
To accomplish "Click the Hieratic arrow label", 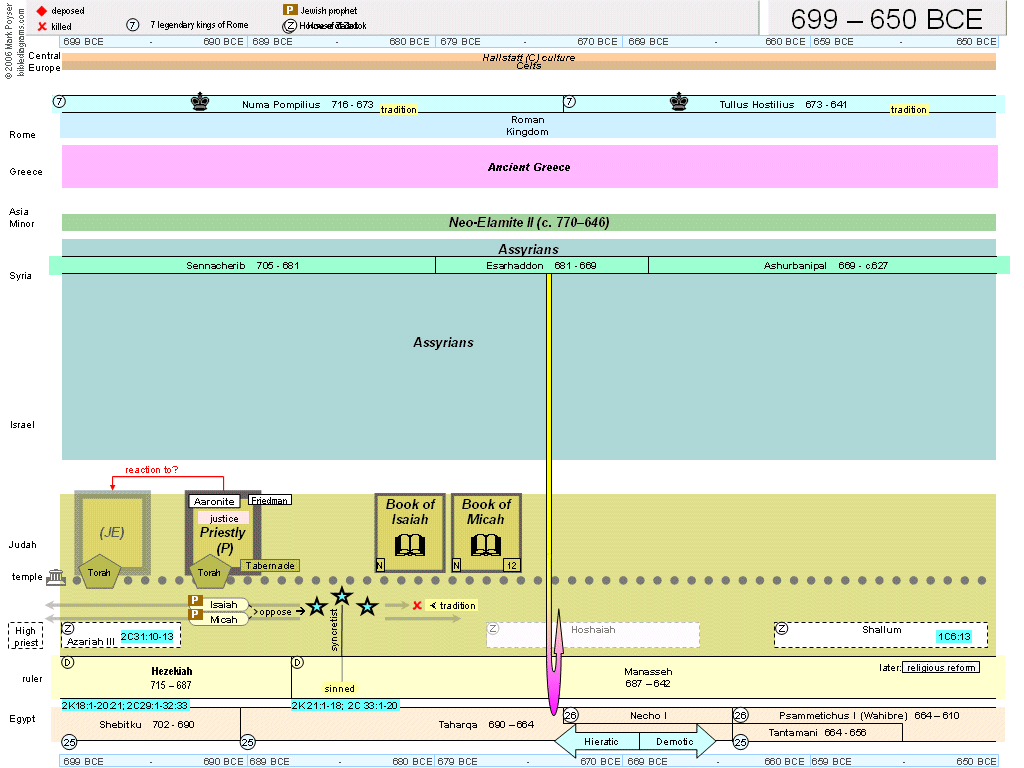I will click(x=600, y=741).
